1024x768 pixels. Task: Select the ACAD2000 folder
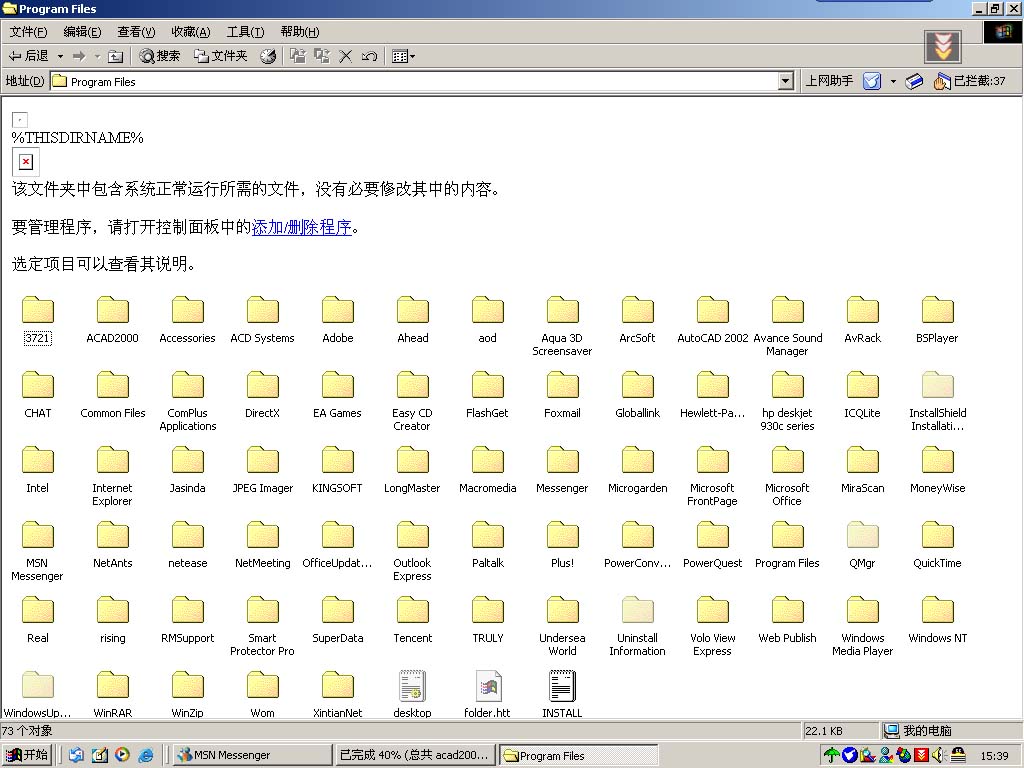pyautogui.click(x=112, y=320)
